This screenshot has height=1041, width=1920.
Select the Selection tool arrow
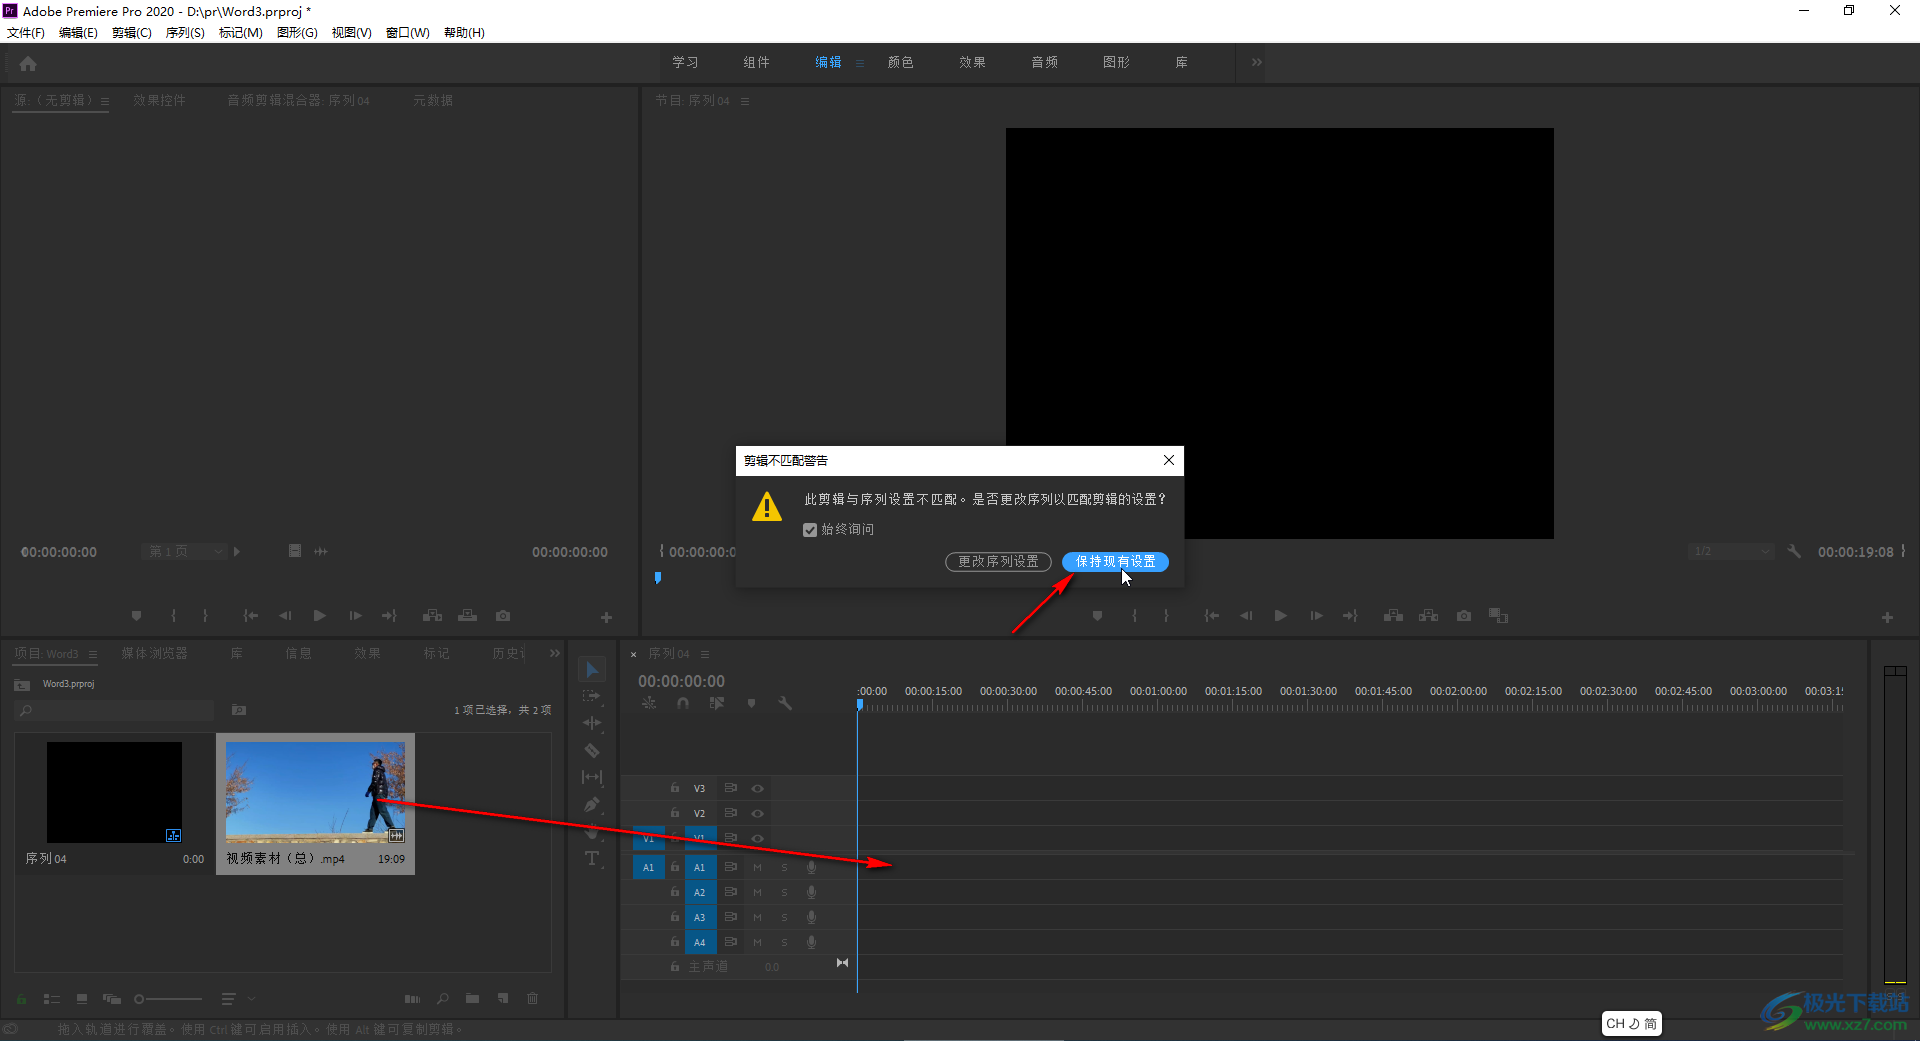[x=592, y=670]
